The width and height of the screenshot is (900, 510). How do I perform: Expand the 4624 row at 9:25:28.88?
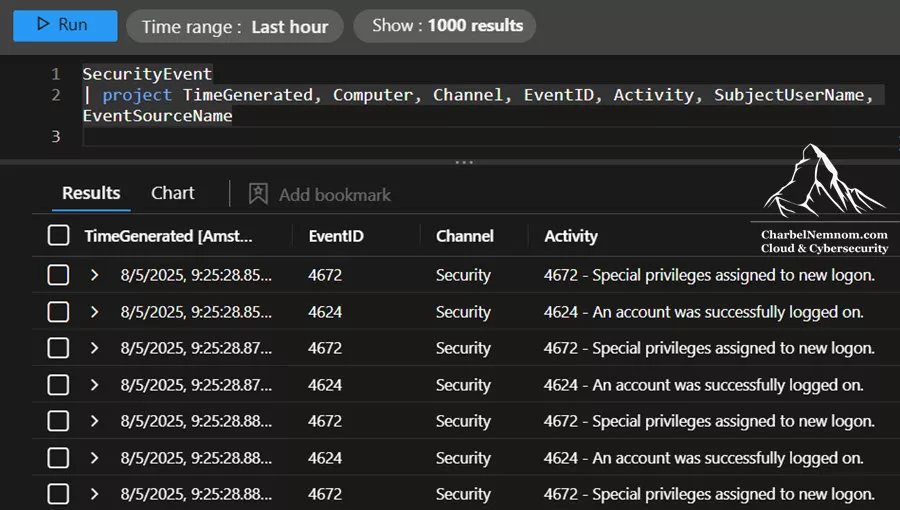click(95, 458)
